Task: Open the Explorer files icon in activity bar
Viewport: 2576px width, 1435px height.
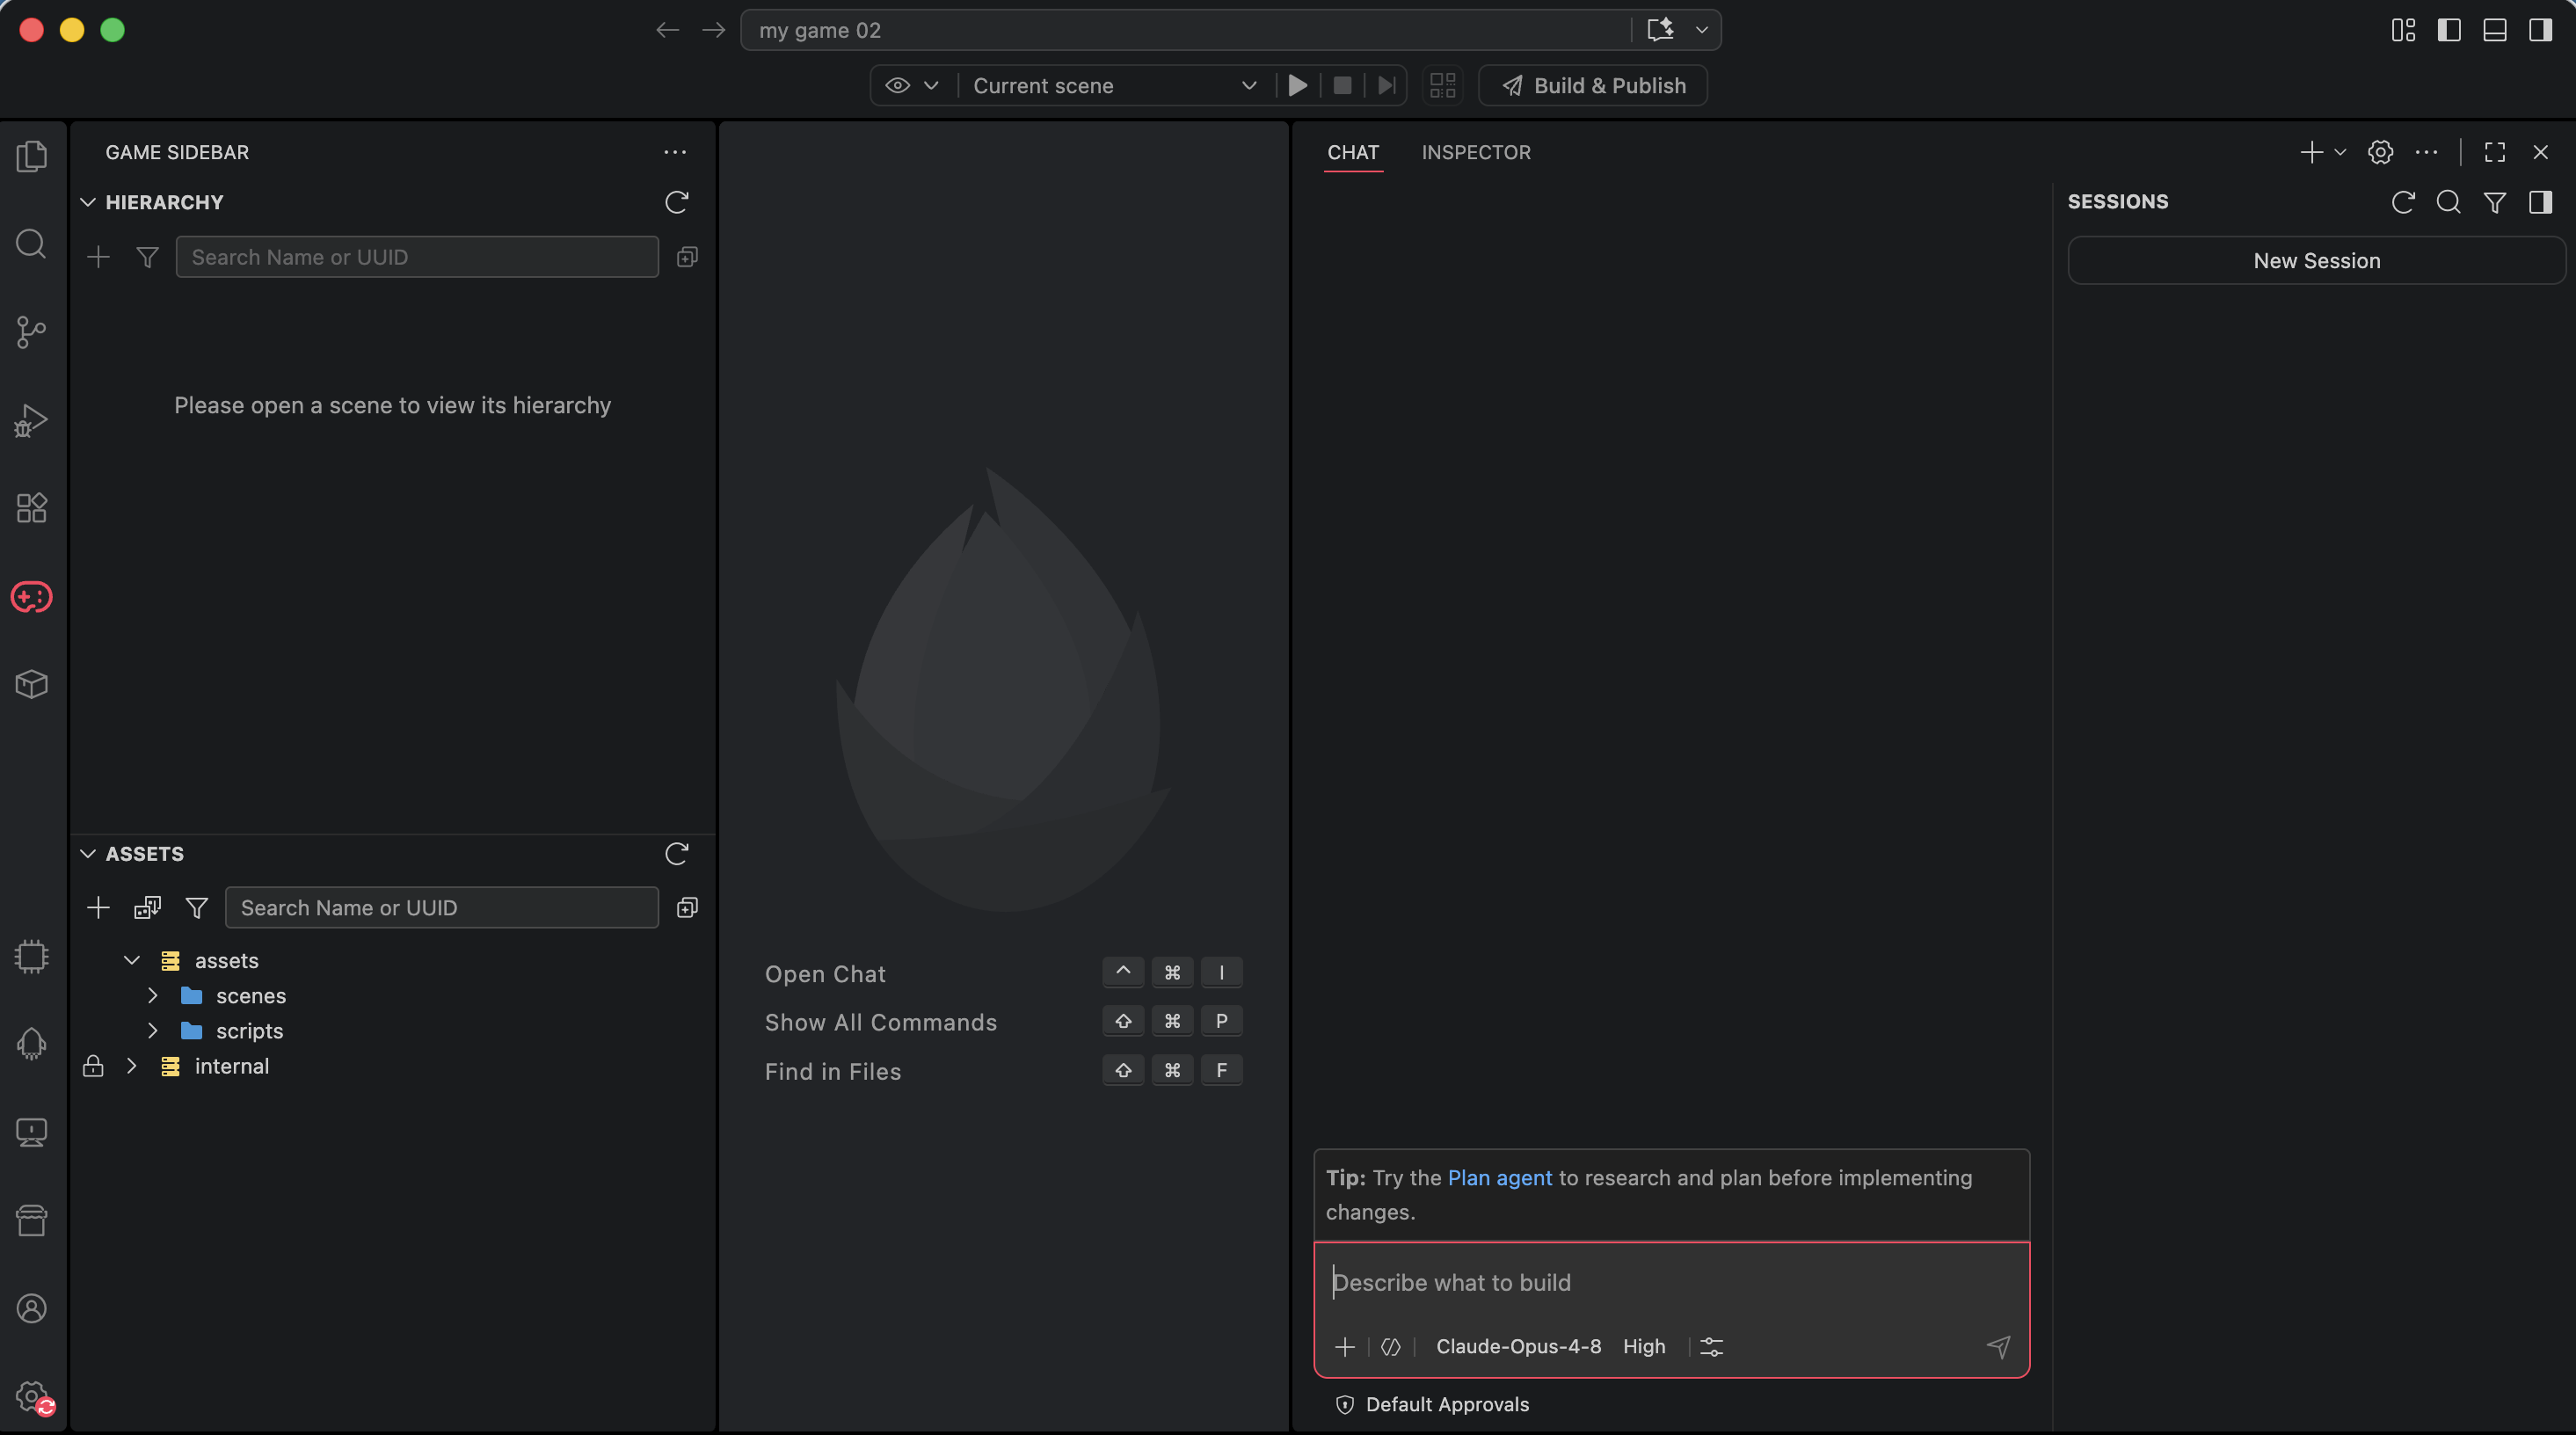Action: 32,156
